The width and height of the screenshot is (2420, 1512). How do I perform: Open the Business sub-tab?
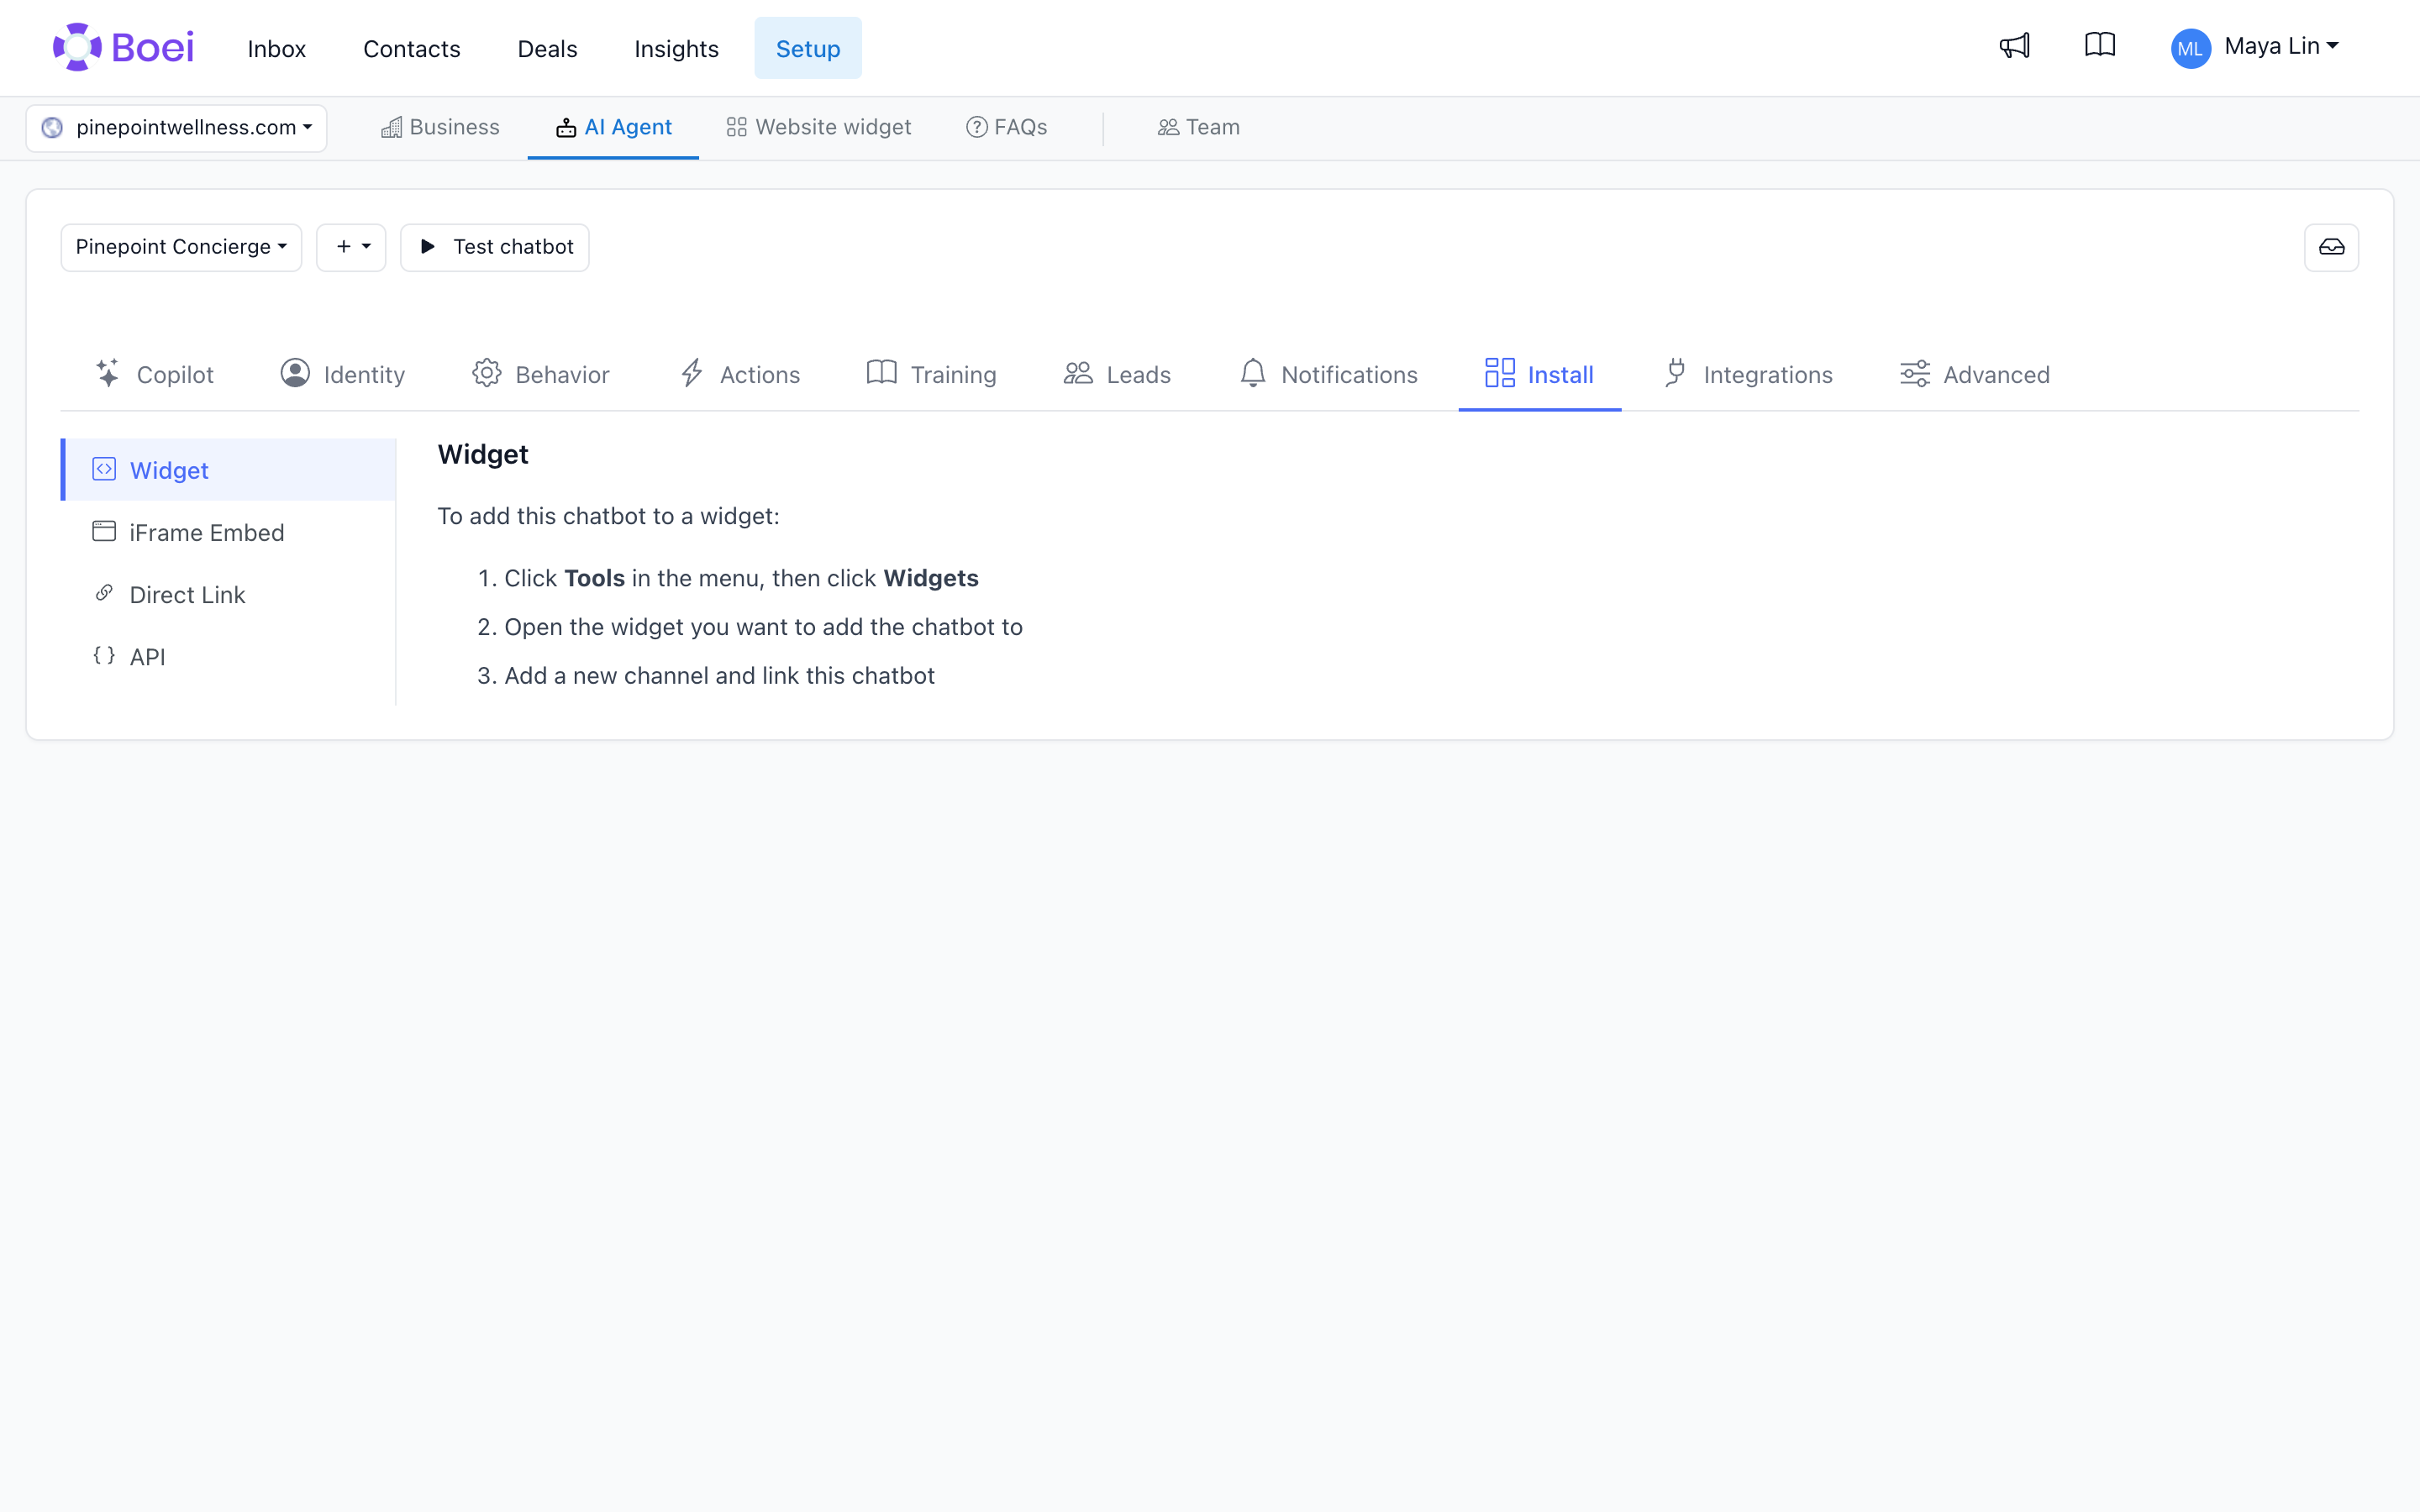(440, 128)
